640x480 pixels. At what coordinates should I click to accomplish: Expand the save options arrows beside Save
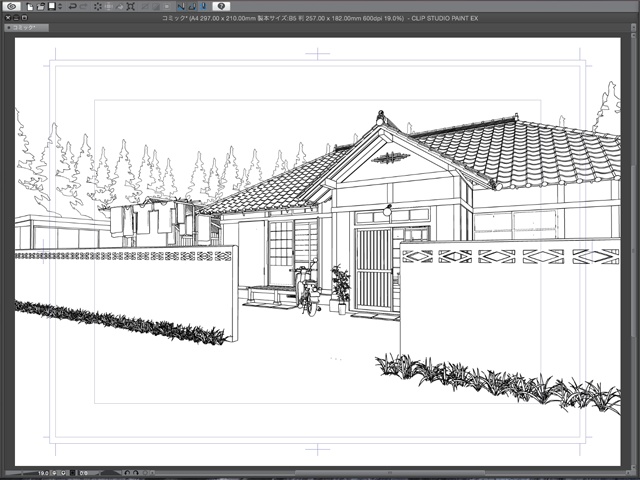(60, 7)
